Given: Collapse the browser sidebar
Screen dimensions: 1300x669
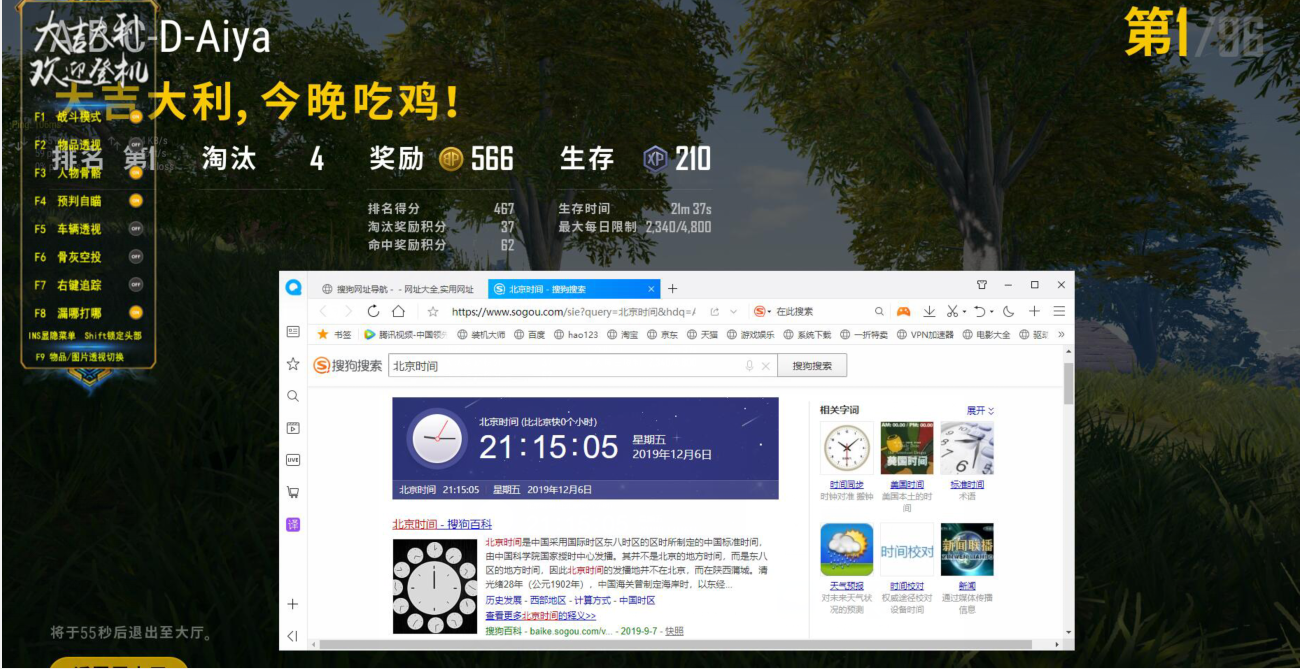Looking at the screenshot, I should (293, 636).
